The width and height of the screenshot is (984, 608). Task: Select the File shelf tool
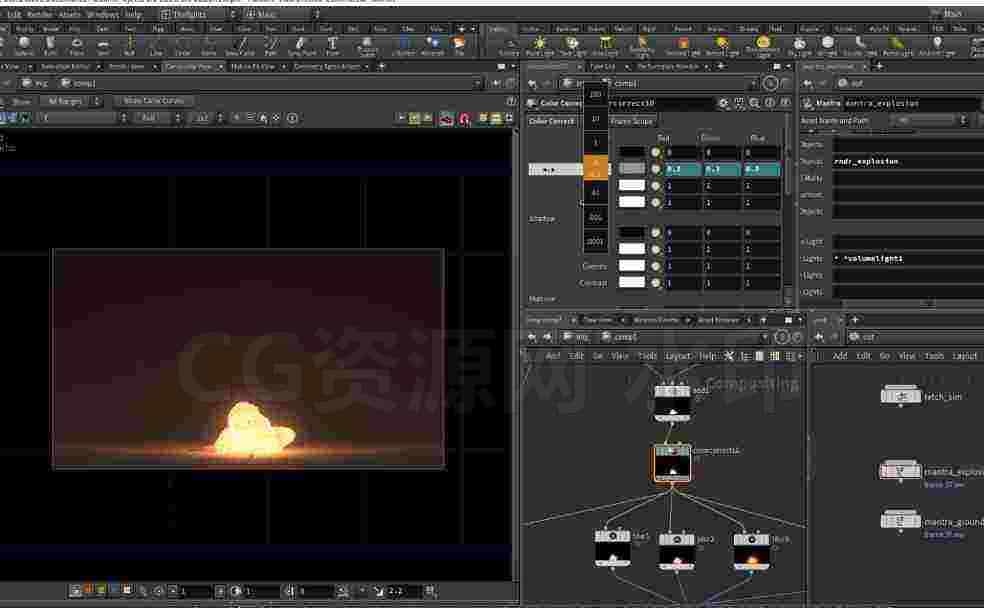(459, 45)
